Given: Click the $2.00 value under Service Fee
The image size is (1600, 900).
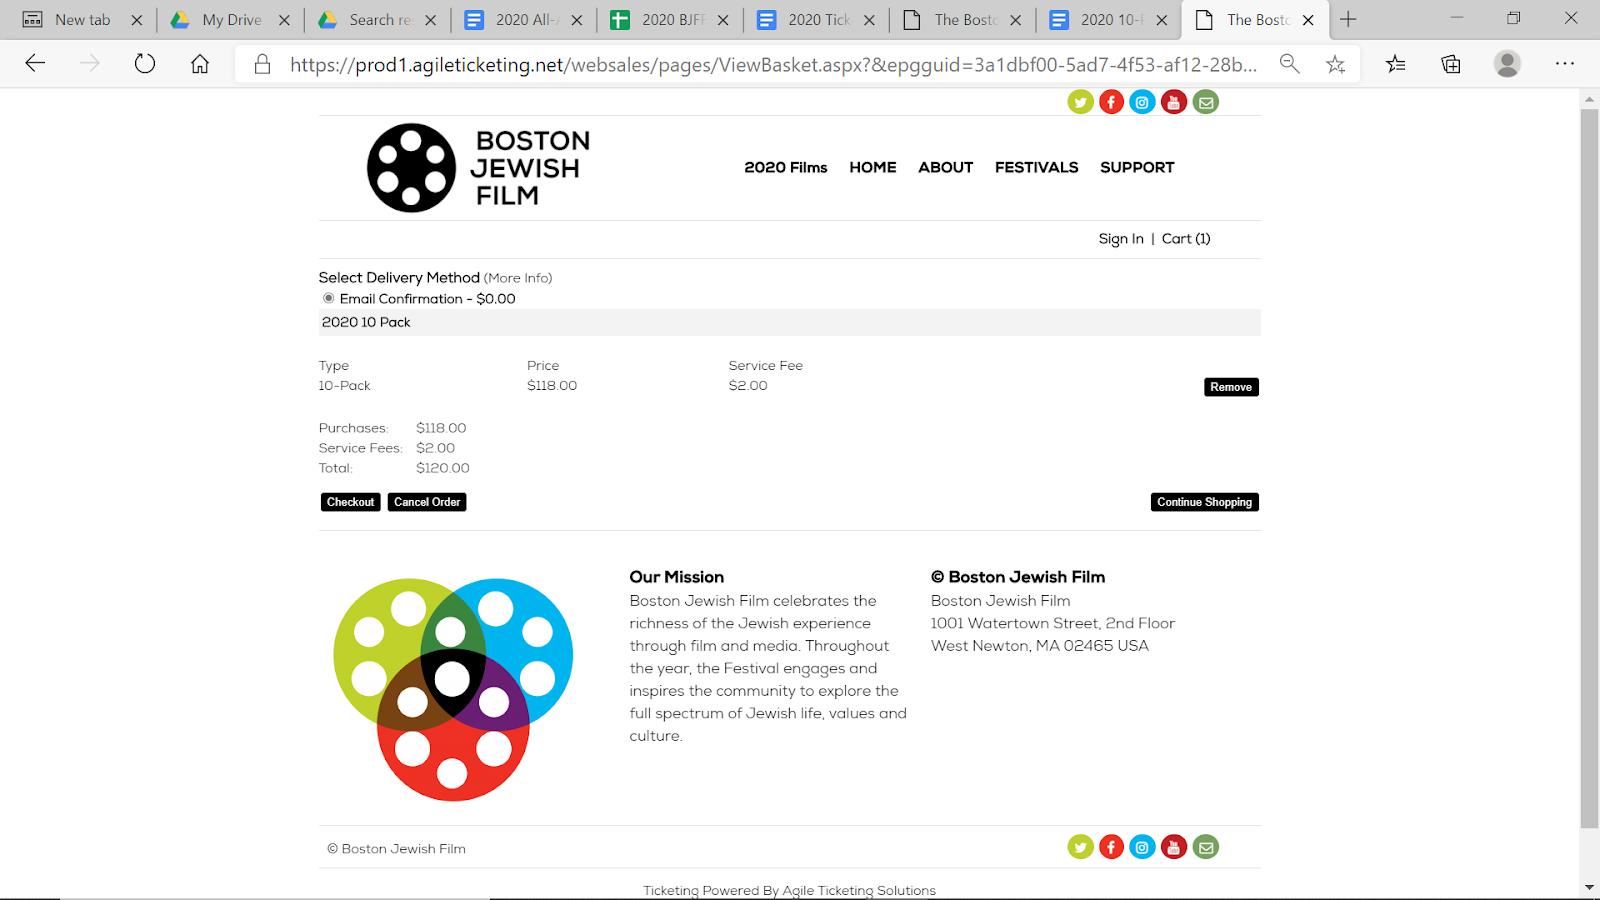Looking at the screenshot, I should pyautogui.click(x=748, y=385).
